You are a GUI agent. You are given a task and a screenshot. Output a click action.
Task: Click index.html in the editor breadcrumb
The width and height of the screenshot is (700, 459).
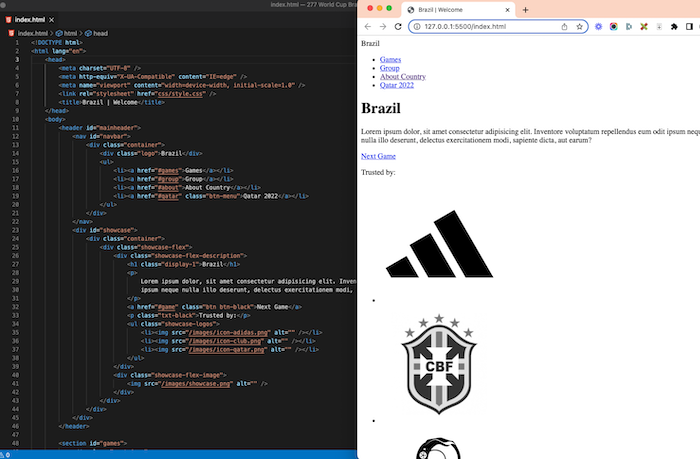(x=33, y=33)
